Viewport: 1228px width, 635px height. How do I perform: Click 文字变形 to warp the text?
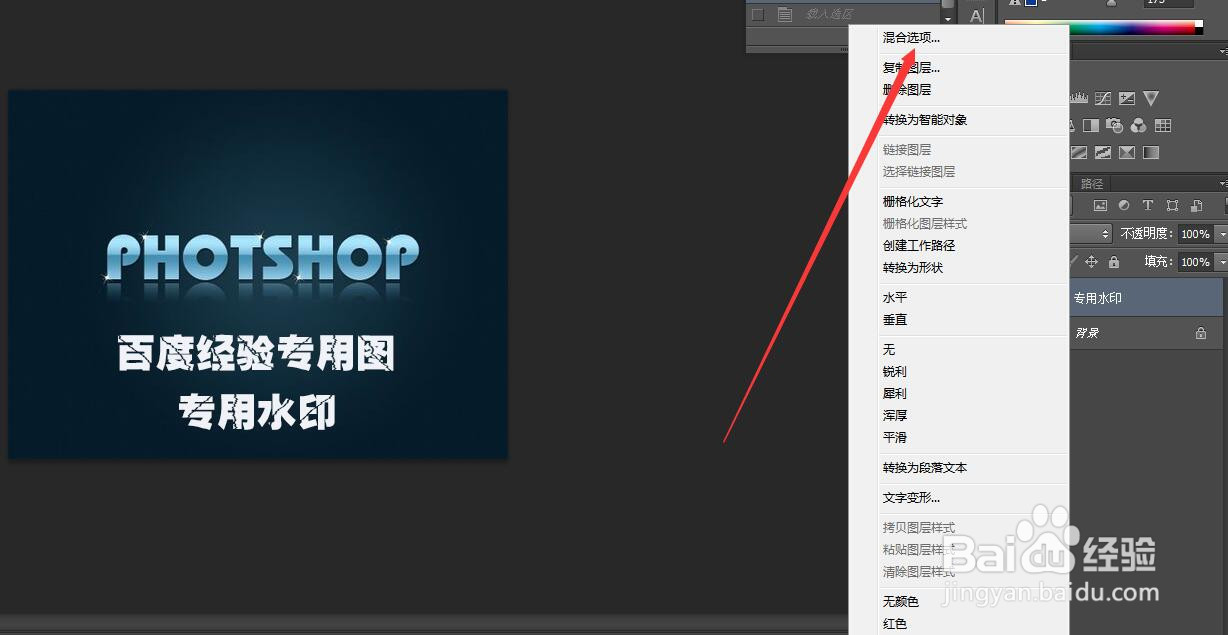pyautogui.click(x=914, y=497)
